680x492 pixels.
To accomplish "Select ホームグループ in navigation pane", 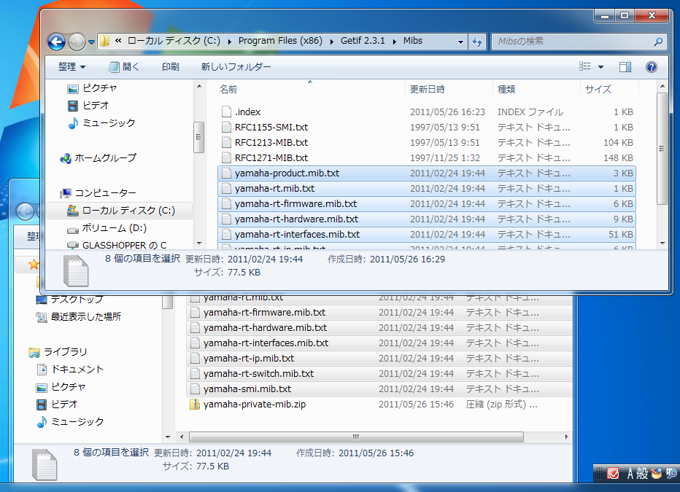I will (x=98, y=158).
